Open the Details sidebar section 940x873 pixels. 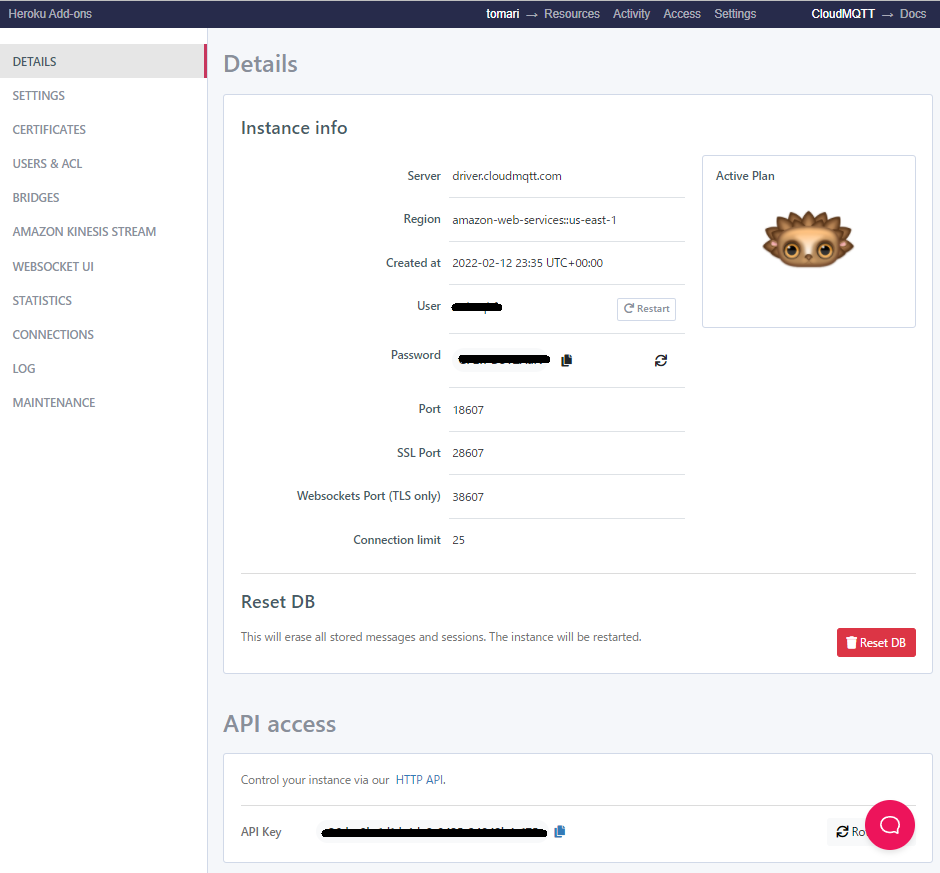click(103, 61)
